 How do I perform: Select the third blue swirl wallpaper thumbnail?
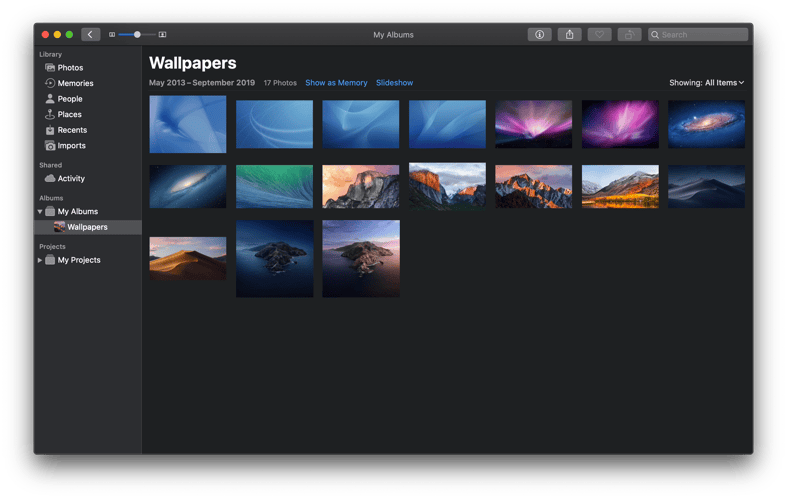pos(361,124)
